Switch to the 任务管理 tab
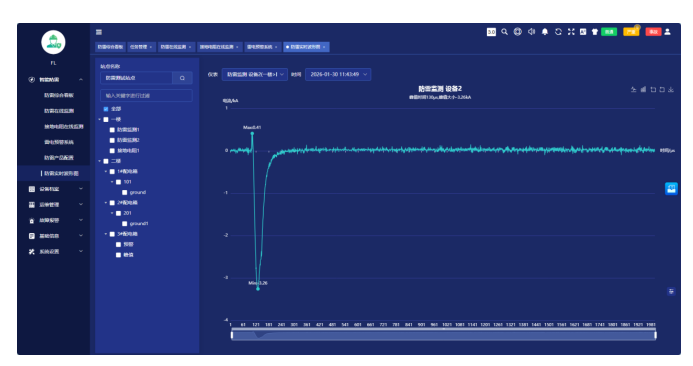Image resolution: width=693 pixels, height=366 pixels. (141, 47)
